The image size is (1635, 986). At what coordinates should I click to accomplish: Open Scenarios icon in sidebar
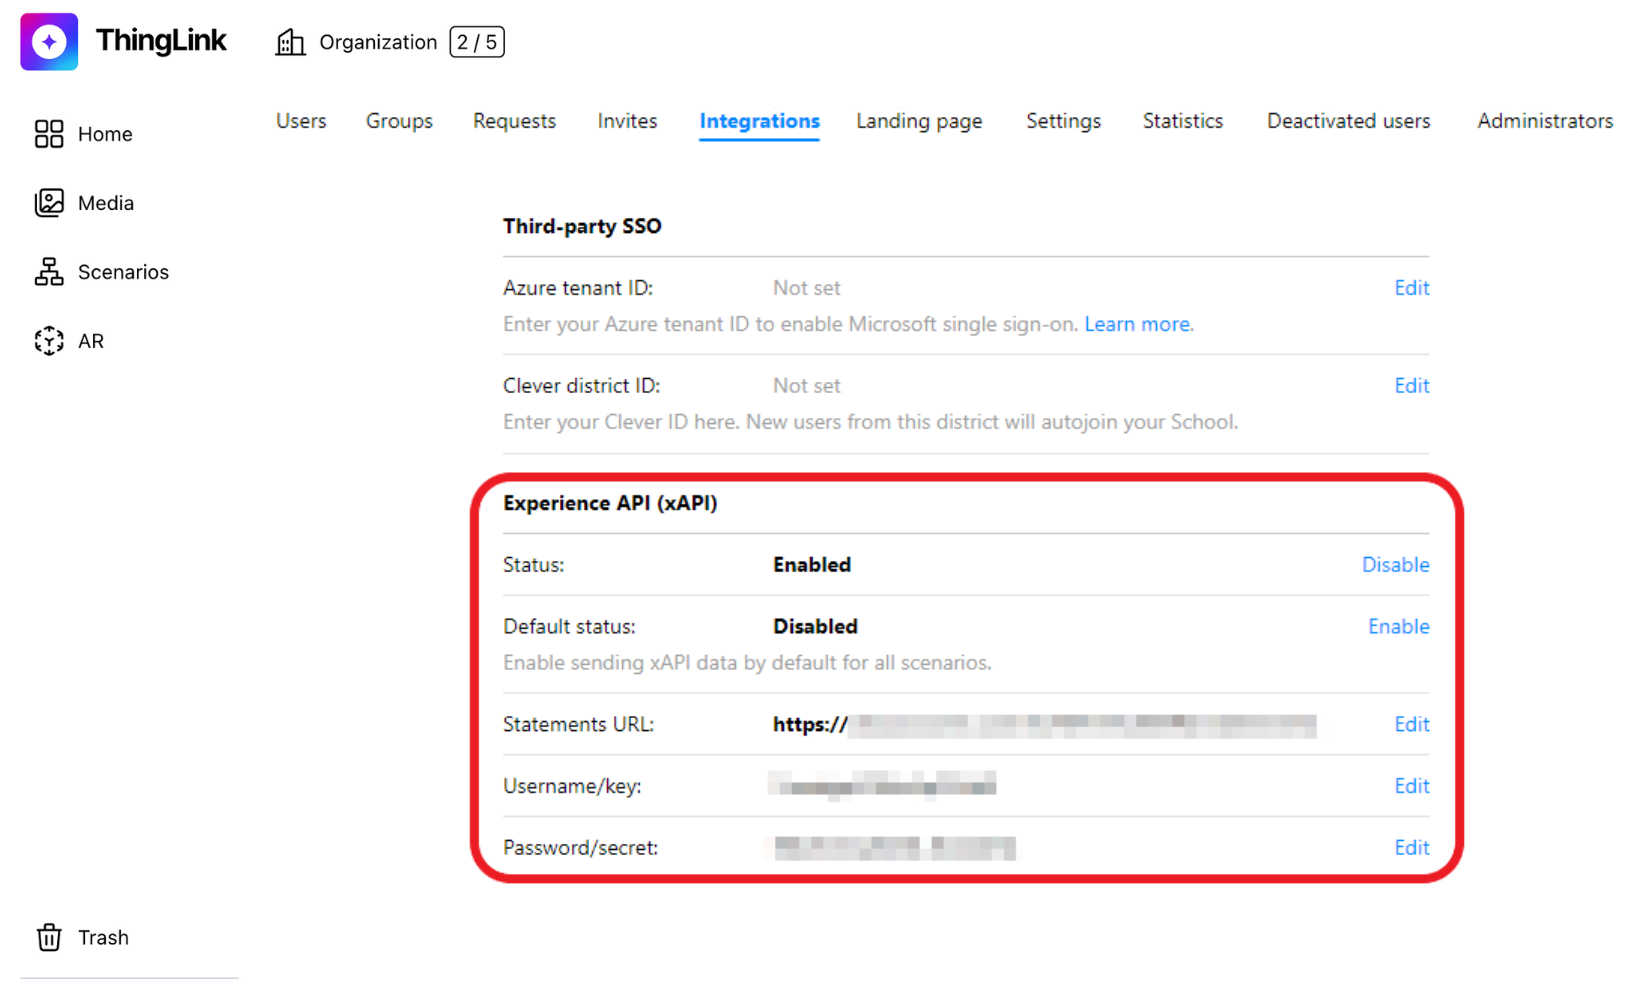(49, 272)
